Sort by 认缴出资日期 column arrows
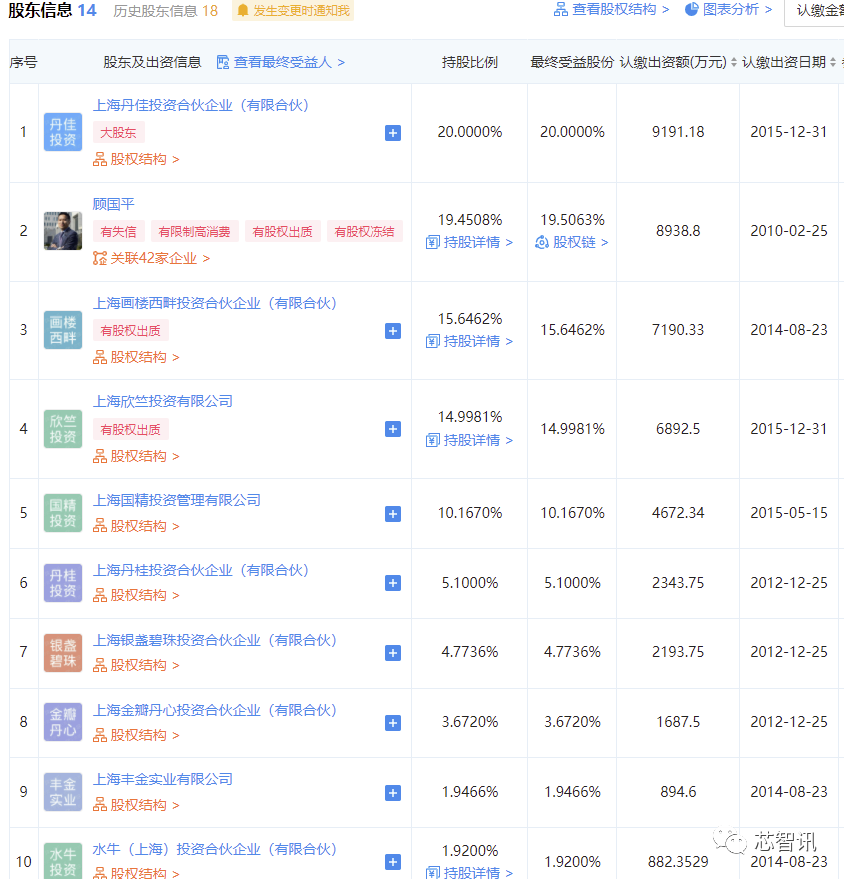The image size is (844, 879). [833, 62]
